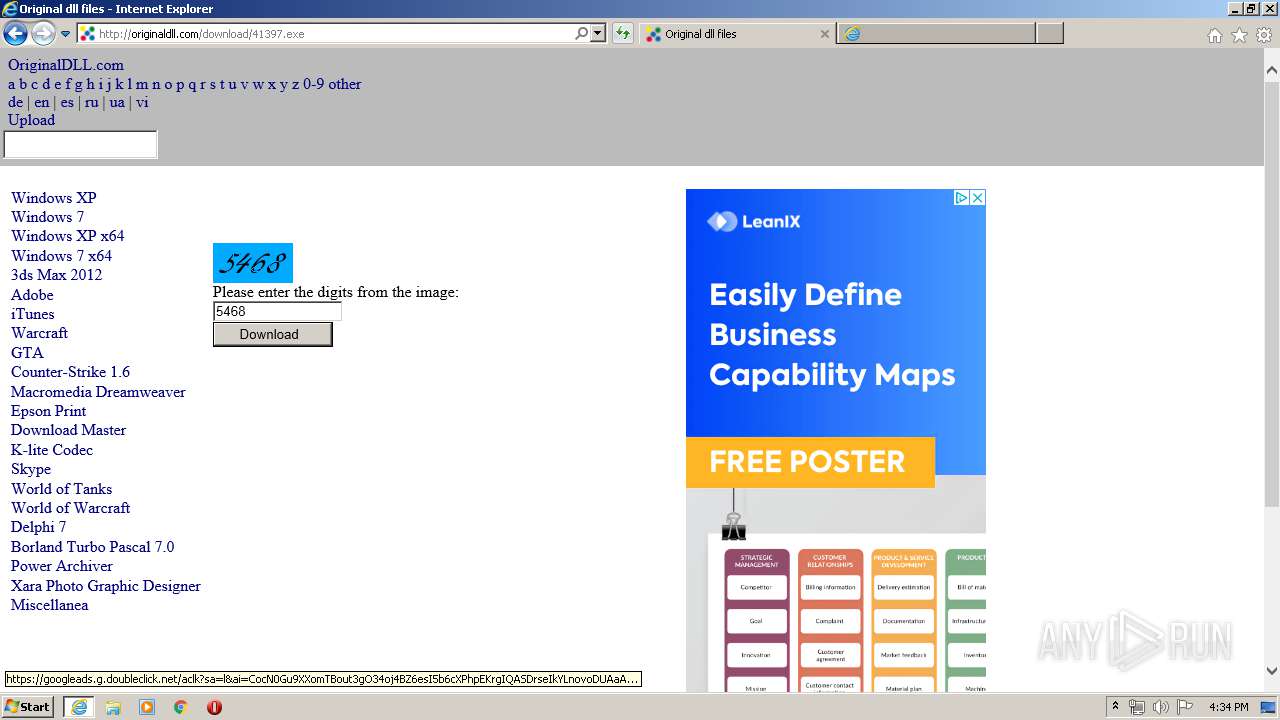Viewport: 1280px width, 720px height.
Task: Switch to the blank second browser tab
Action: click(x=936, y=34)
